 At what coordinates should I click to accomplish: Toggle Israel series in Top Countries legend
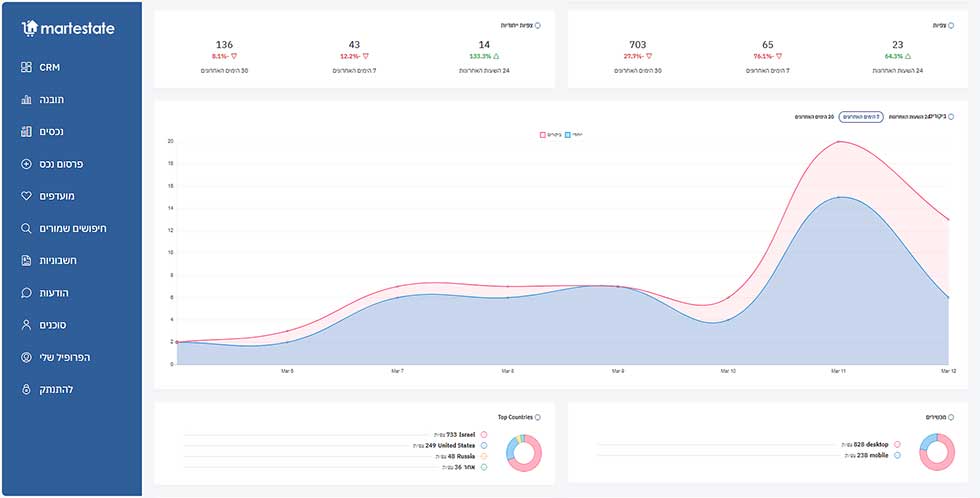tap(484, 434)
